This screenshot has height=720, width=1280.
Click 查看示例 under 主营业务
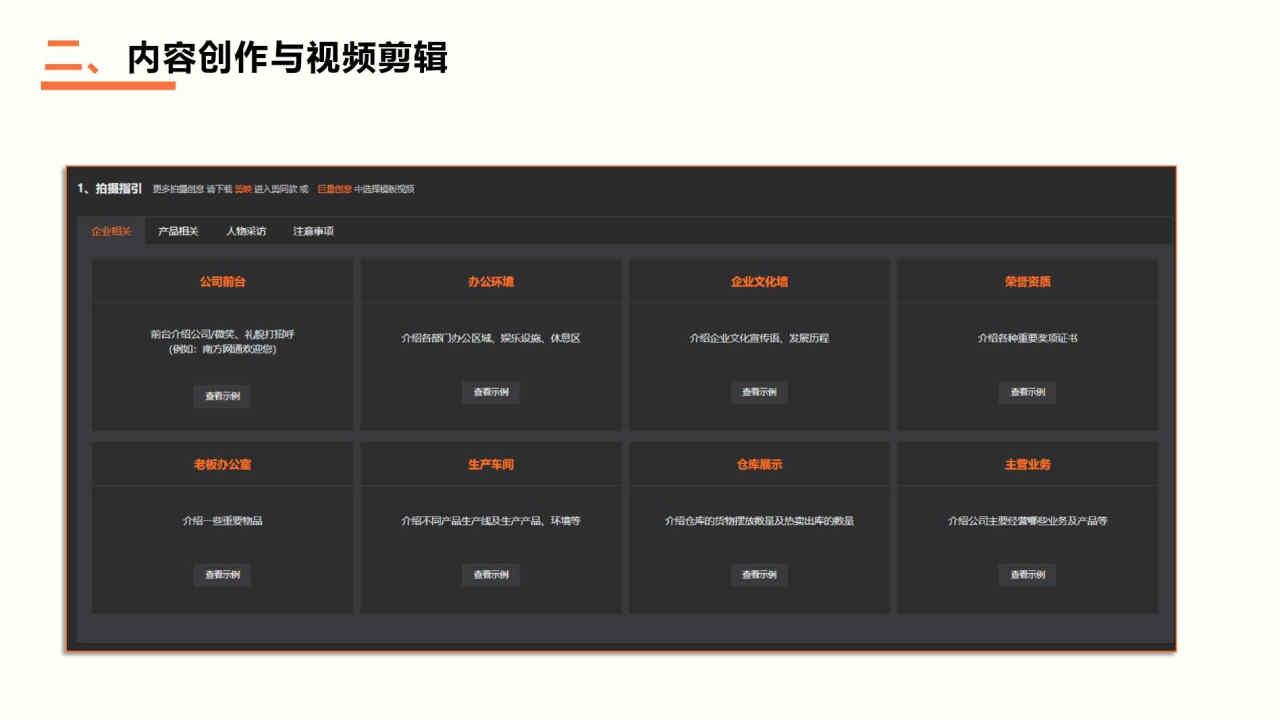[x=1027, y=575]
